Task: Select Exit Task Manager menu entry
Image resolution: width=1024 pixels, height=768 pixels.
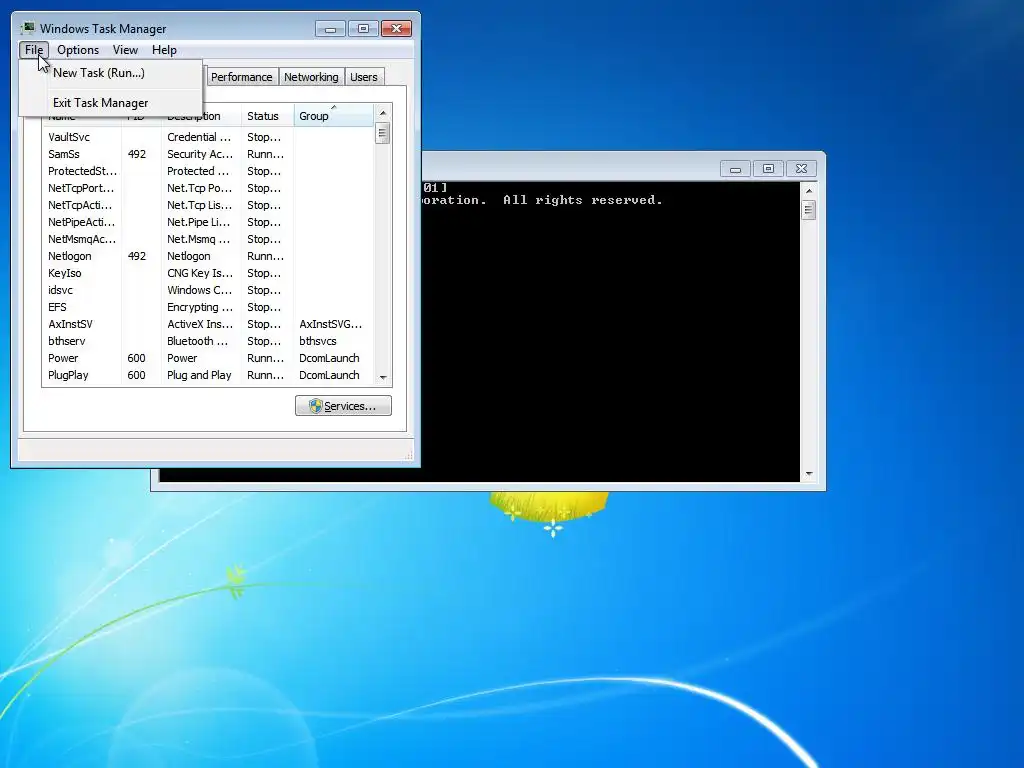Action: coord(101,103)
